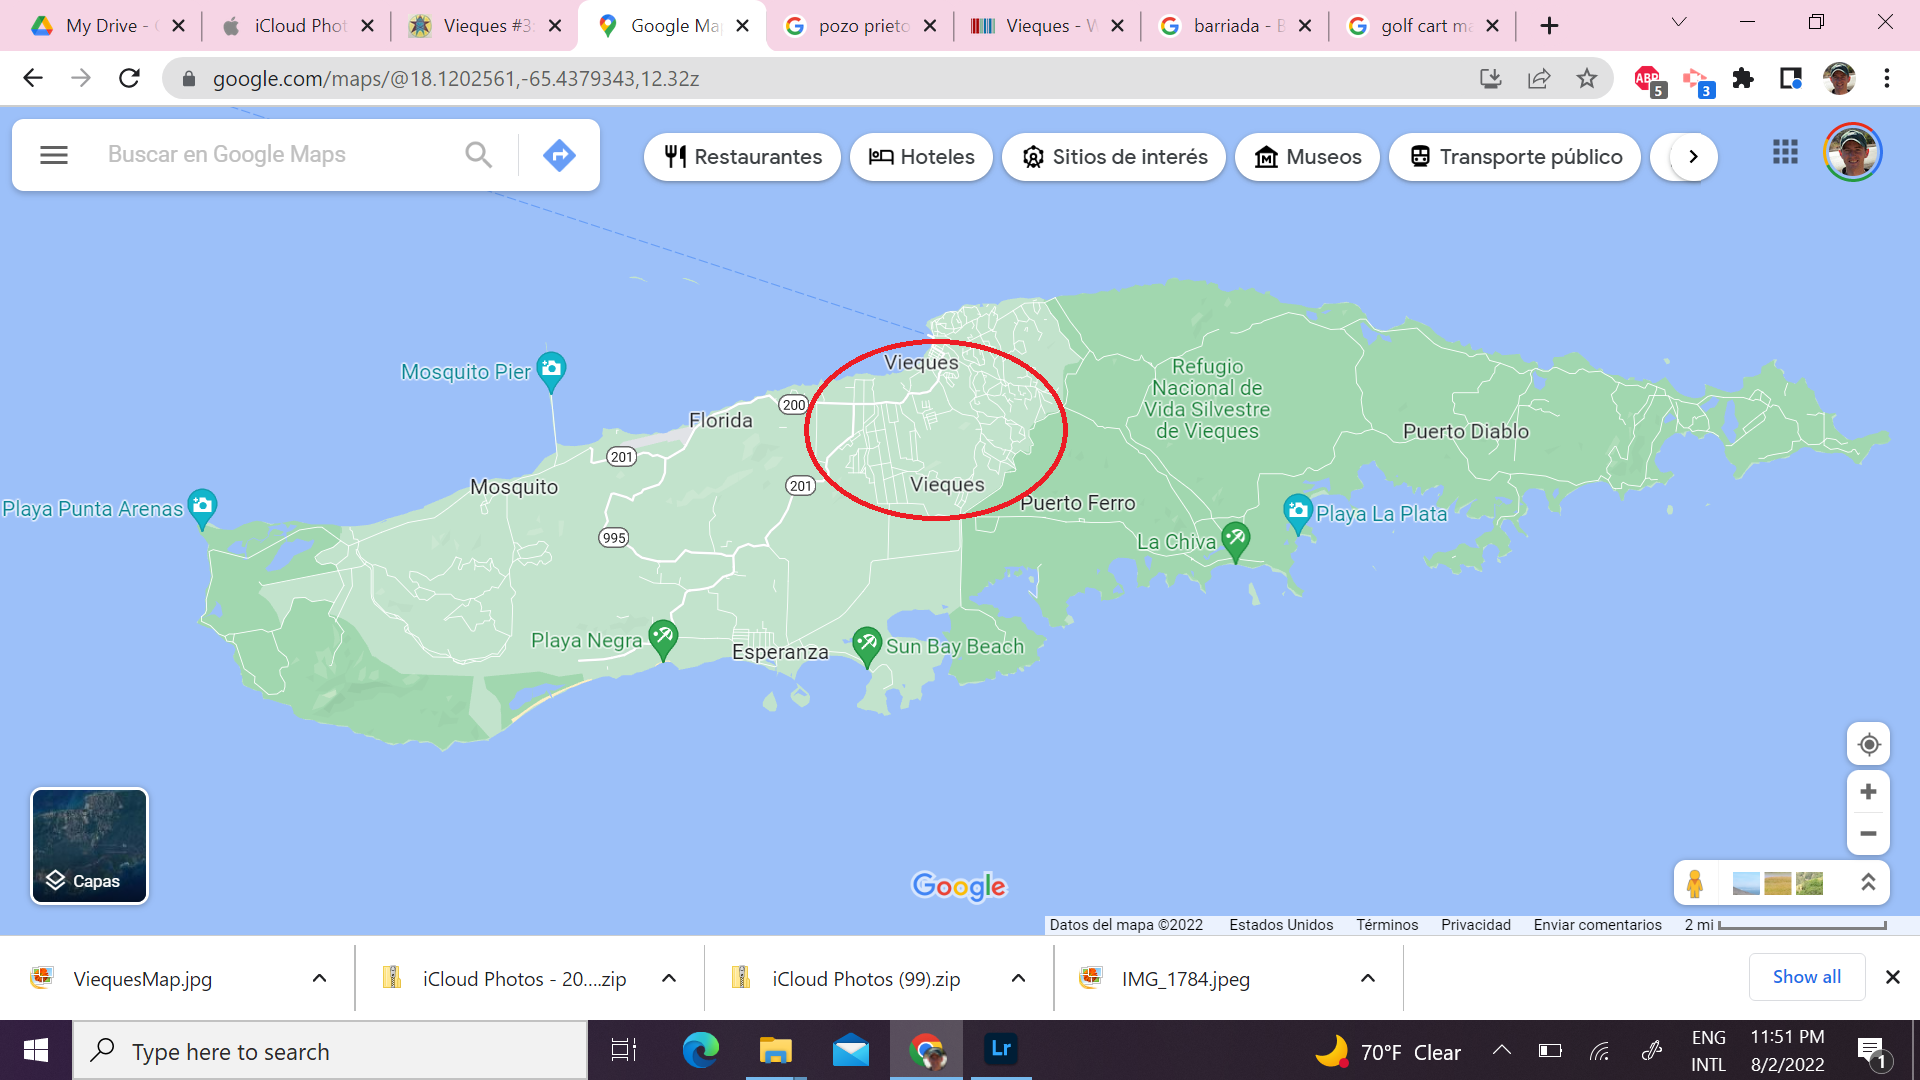The width and height of the screenshot is (1920, 1080).
Task: Open the Google Maps hamburger menu
Action: pos(54,155)
